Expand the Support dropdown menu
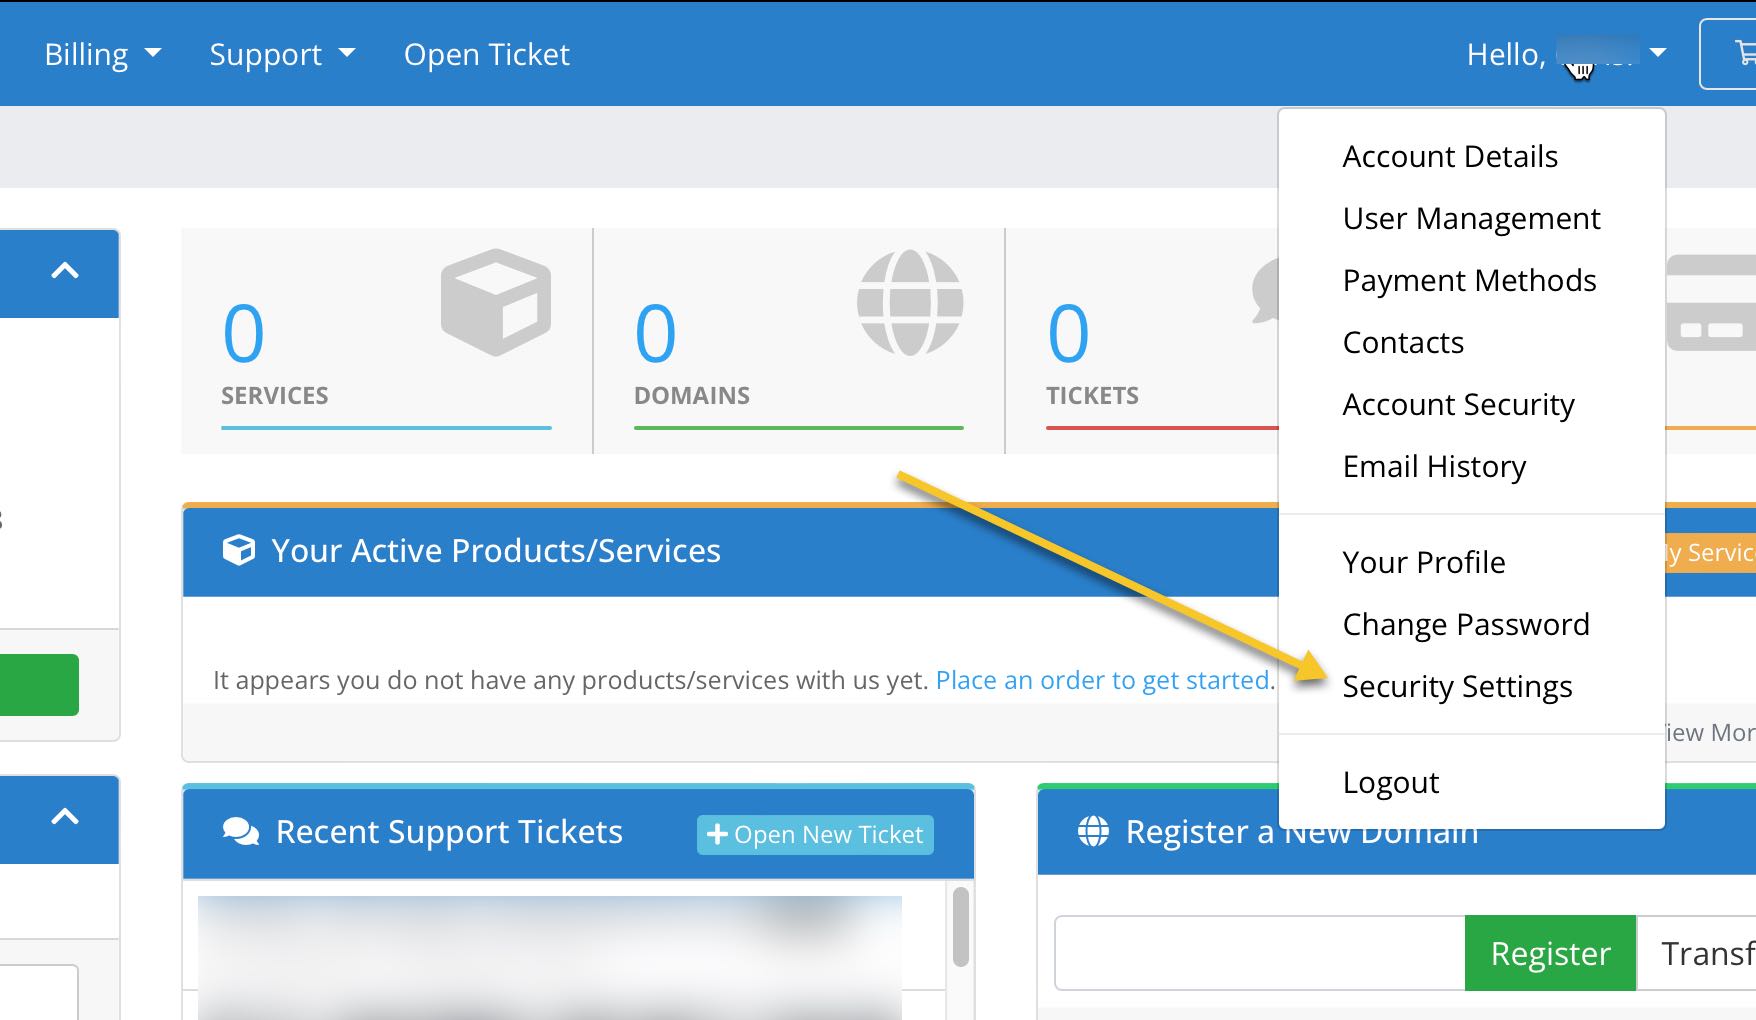The width and height of the screenshot is (1756, 1020). coord(281,54)
